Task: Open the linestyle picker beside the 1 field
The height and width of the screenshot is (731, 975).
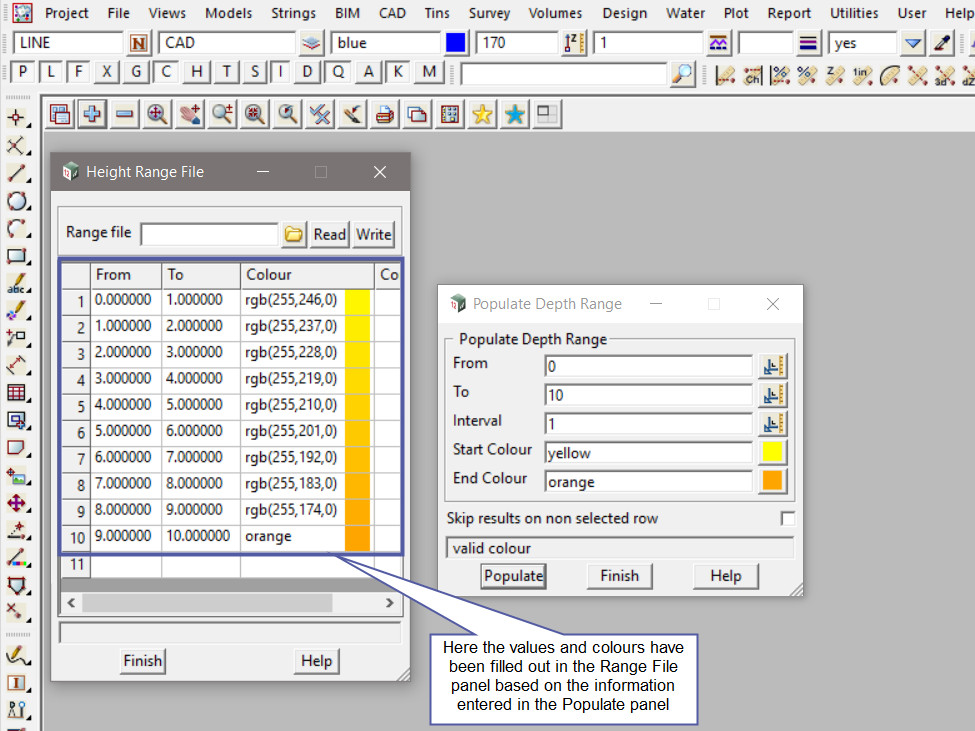Action: click(718, 43)
